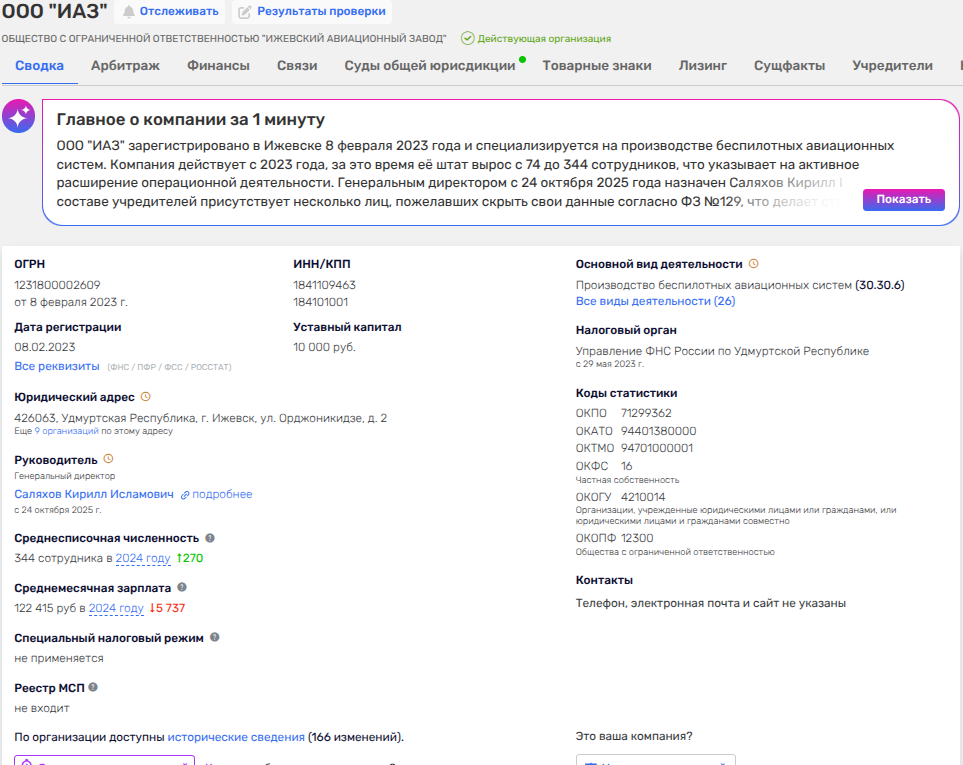The width and height of the screenshot is (963, 765).
Task: Click the clock icon next to Юридический адрес
Action: (146, 397)
